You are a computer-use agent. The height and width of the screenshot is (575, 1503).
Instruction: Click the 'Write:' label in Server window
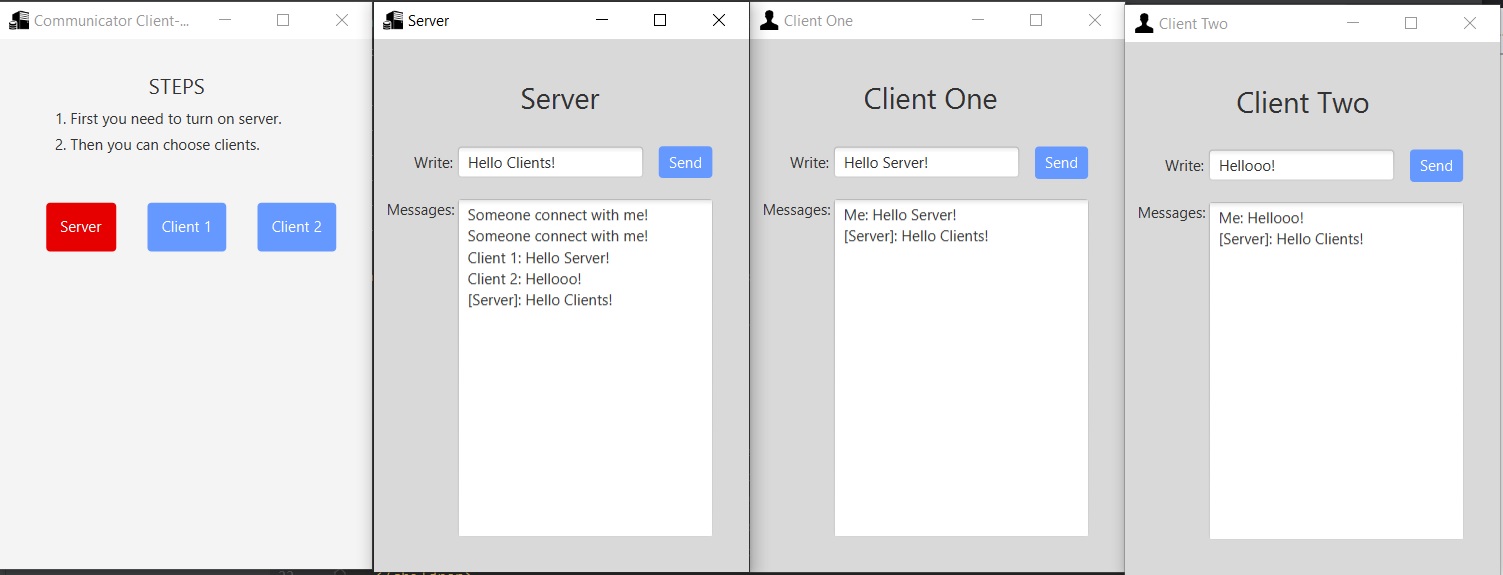tap(434, 163)
